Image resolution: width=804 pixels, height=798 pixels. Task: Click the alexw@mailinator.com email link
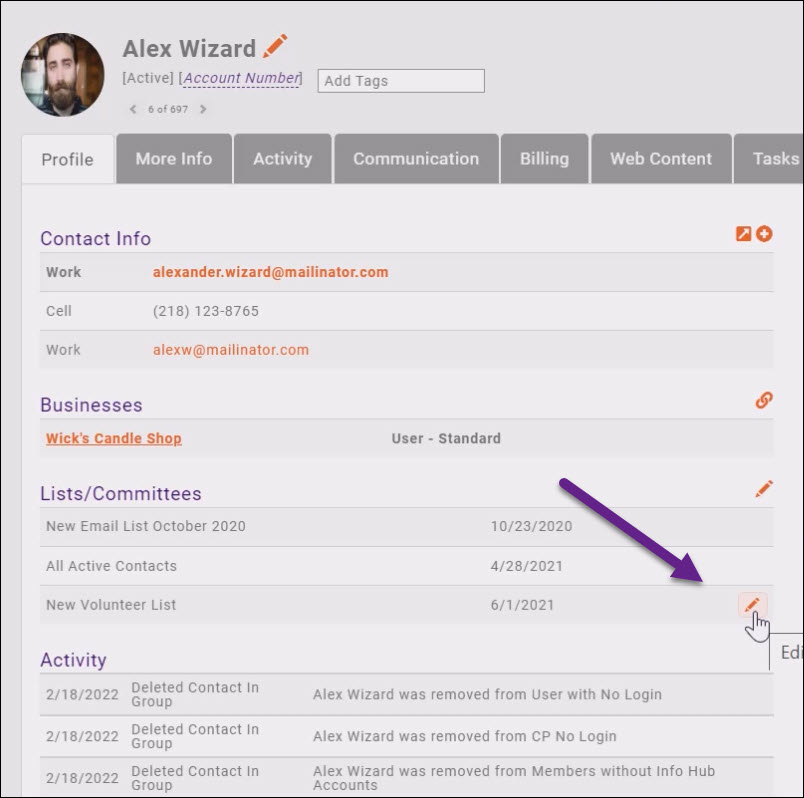coord(231,350)
